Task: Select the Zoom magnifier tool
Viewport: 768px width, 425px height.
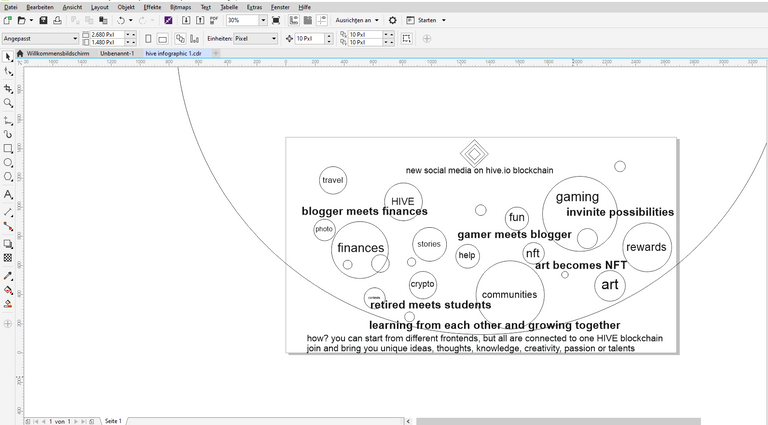Action: point(8,103)
